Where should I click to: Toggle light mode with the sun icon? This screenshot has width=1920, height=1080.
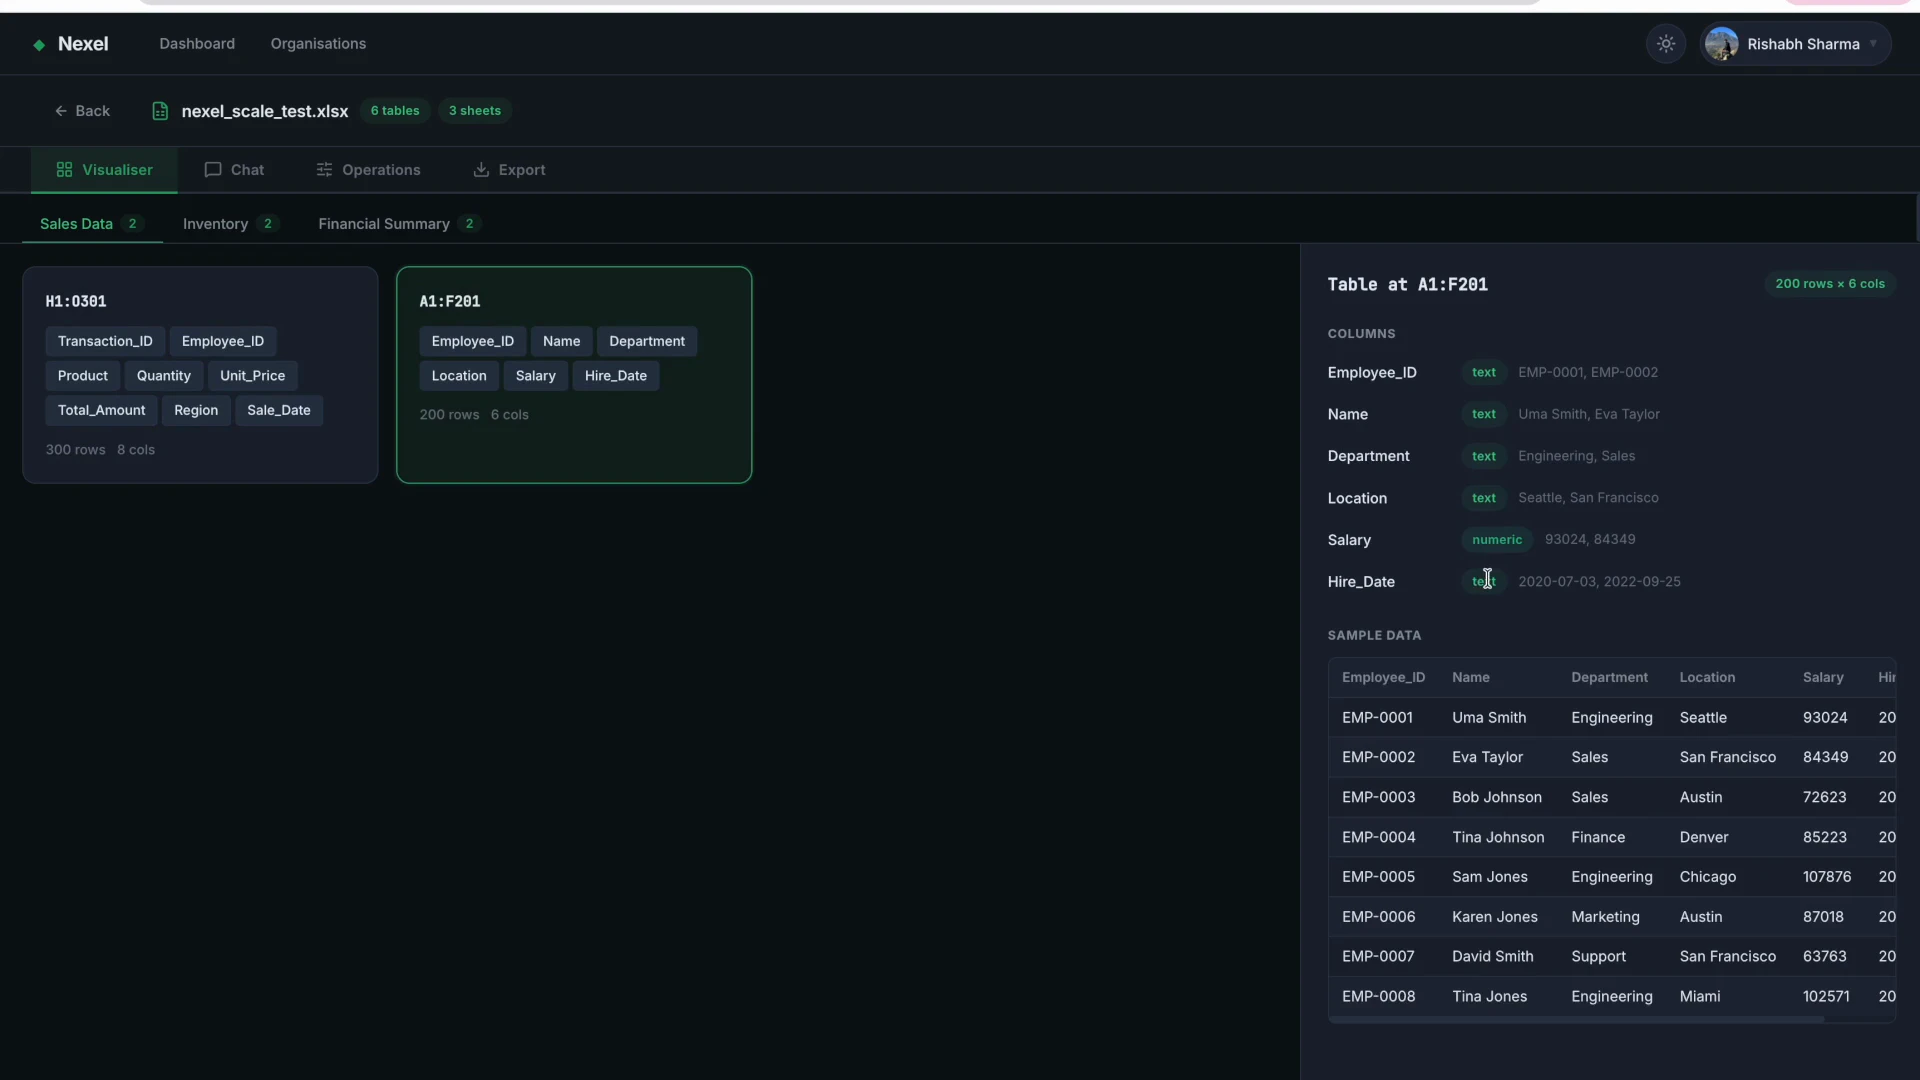(x=1665, y=44)
